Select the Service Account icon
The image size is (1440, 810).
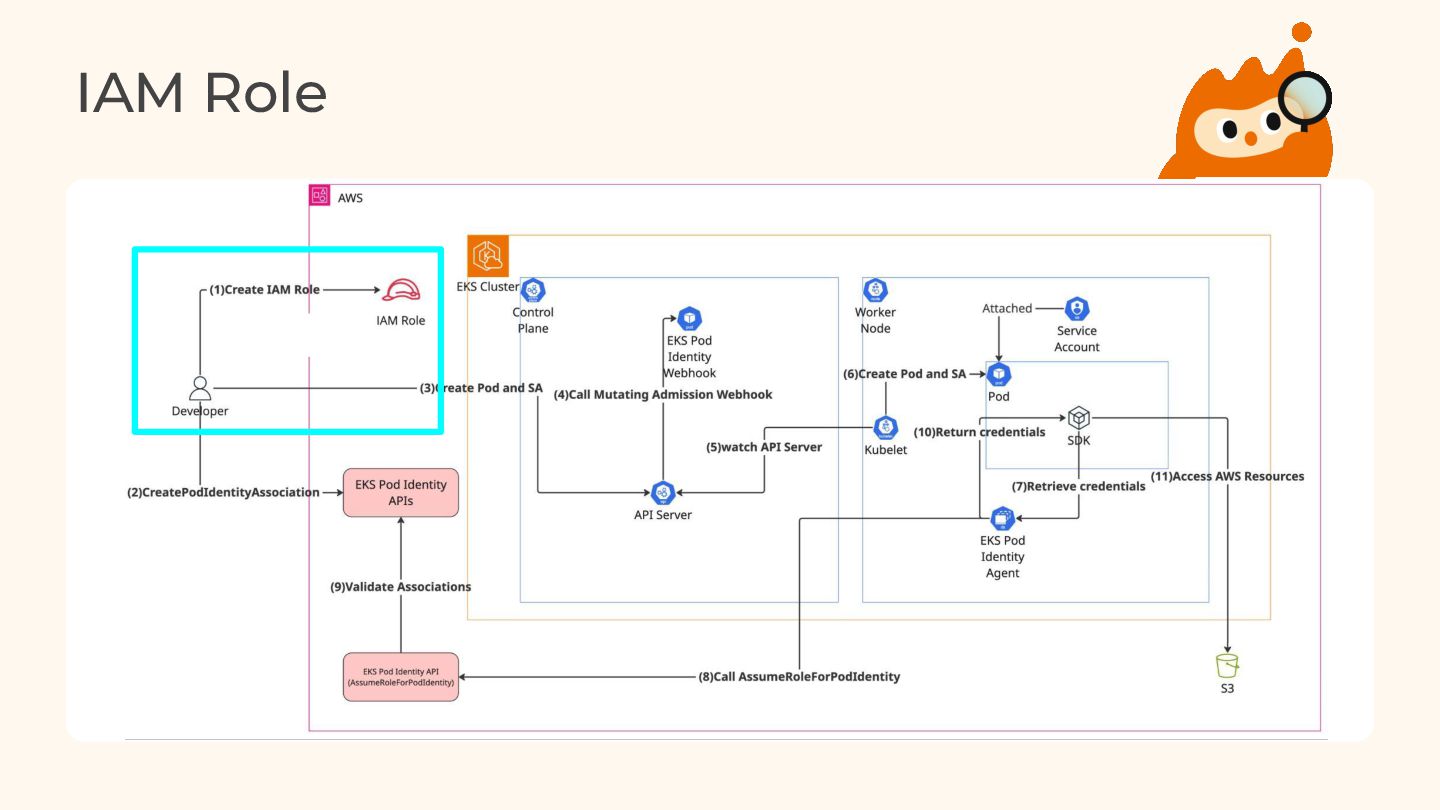(1077, 309)
